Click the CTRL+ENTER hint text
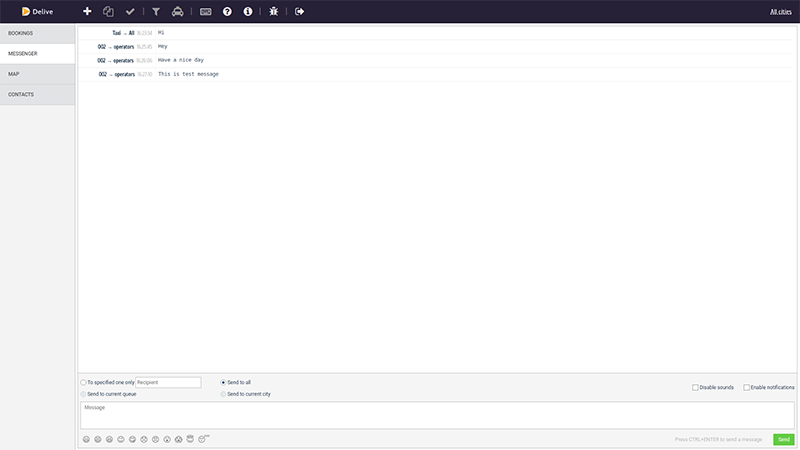The height and width of the screenshot is (450, 800). point(718,439)
